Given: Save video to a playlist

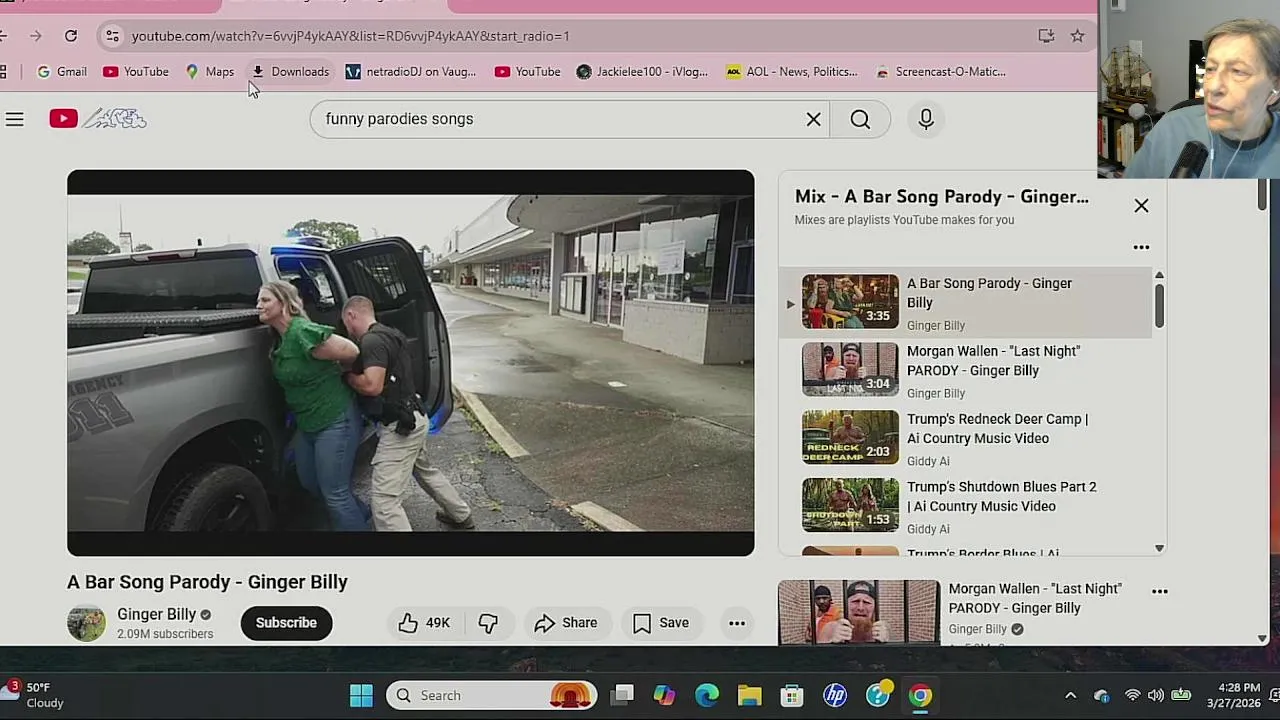Looking at the screenshot, I should (661, 623).
